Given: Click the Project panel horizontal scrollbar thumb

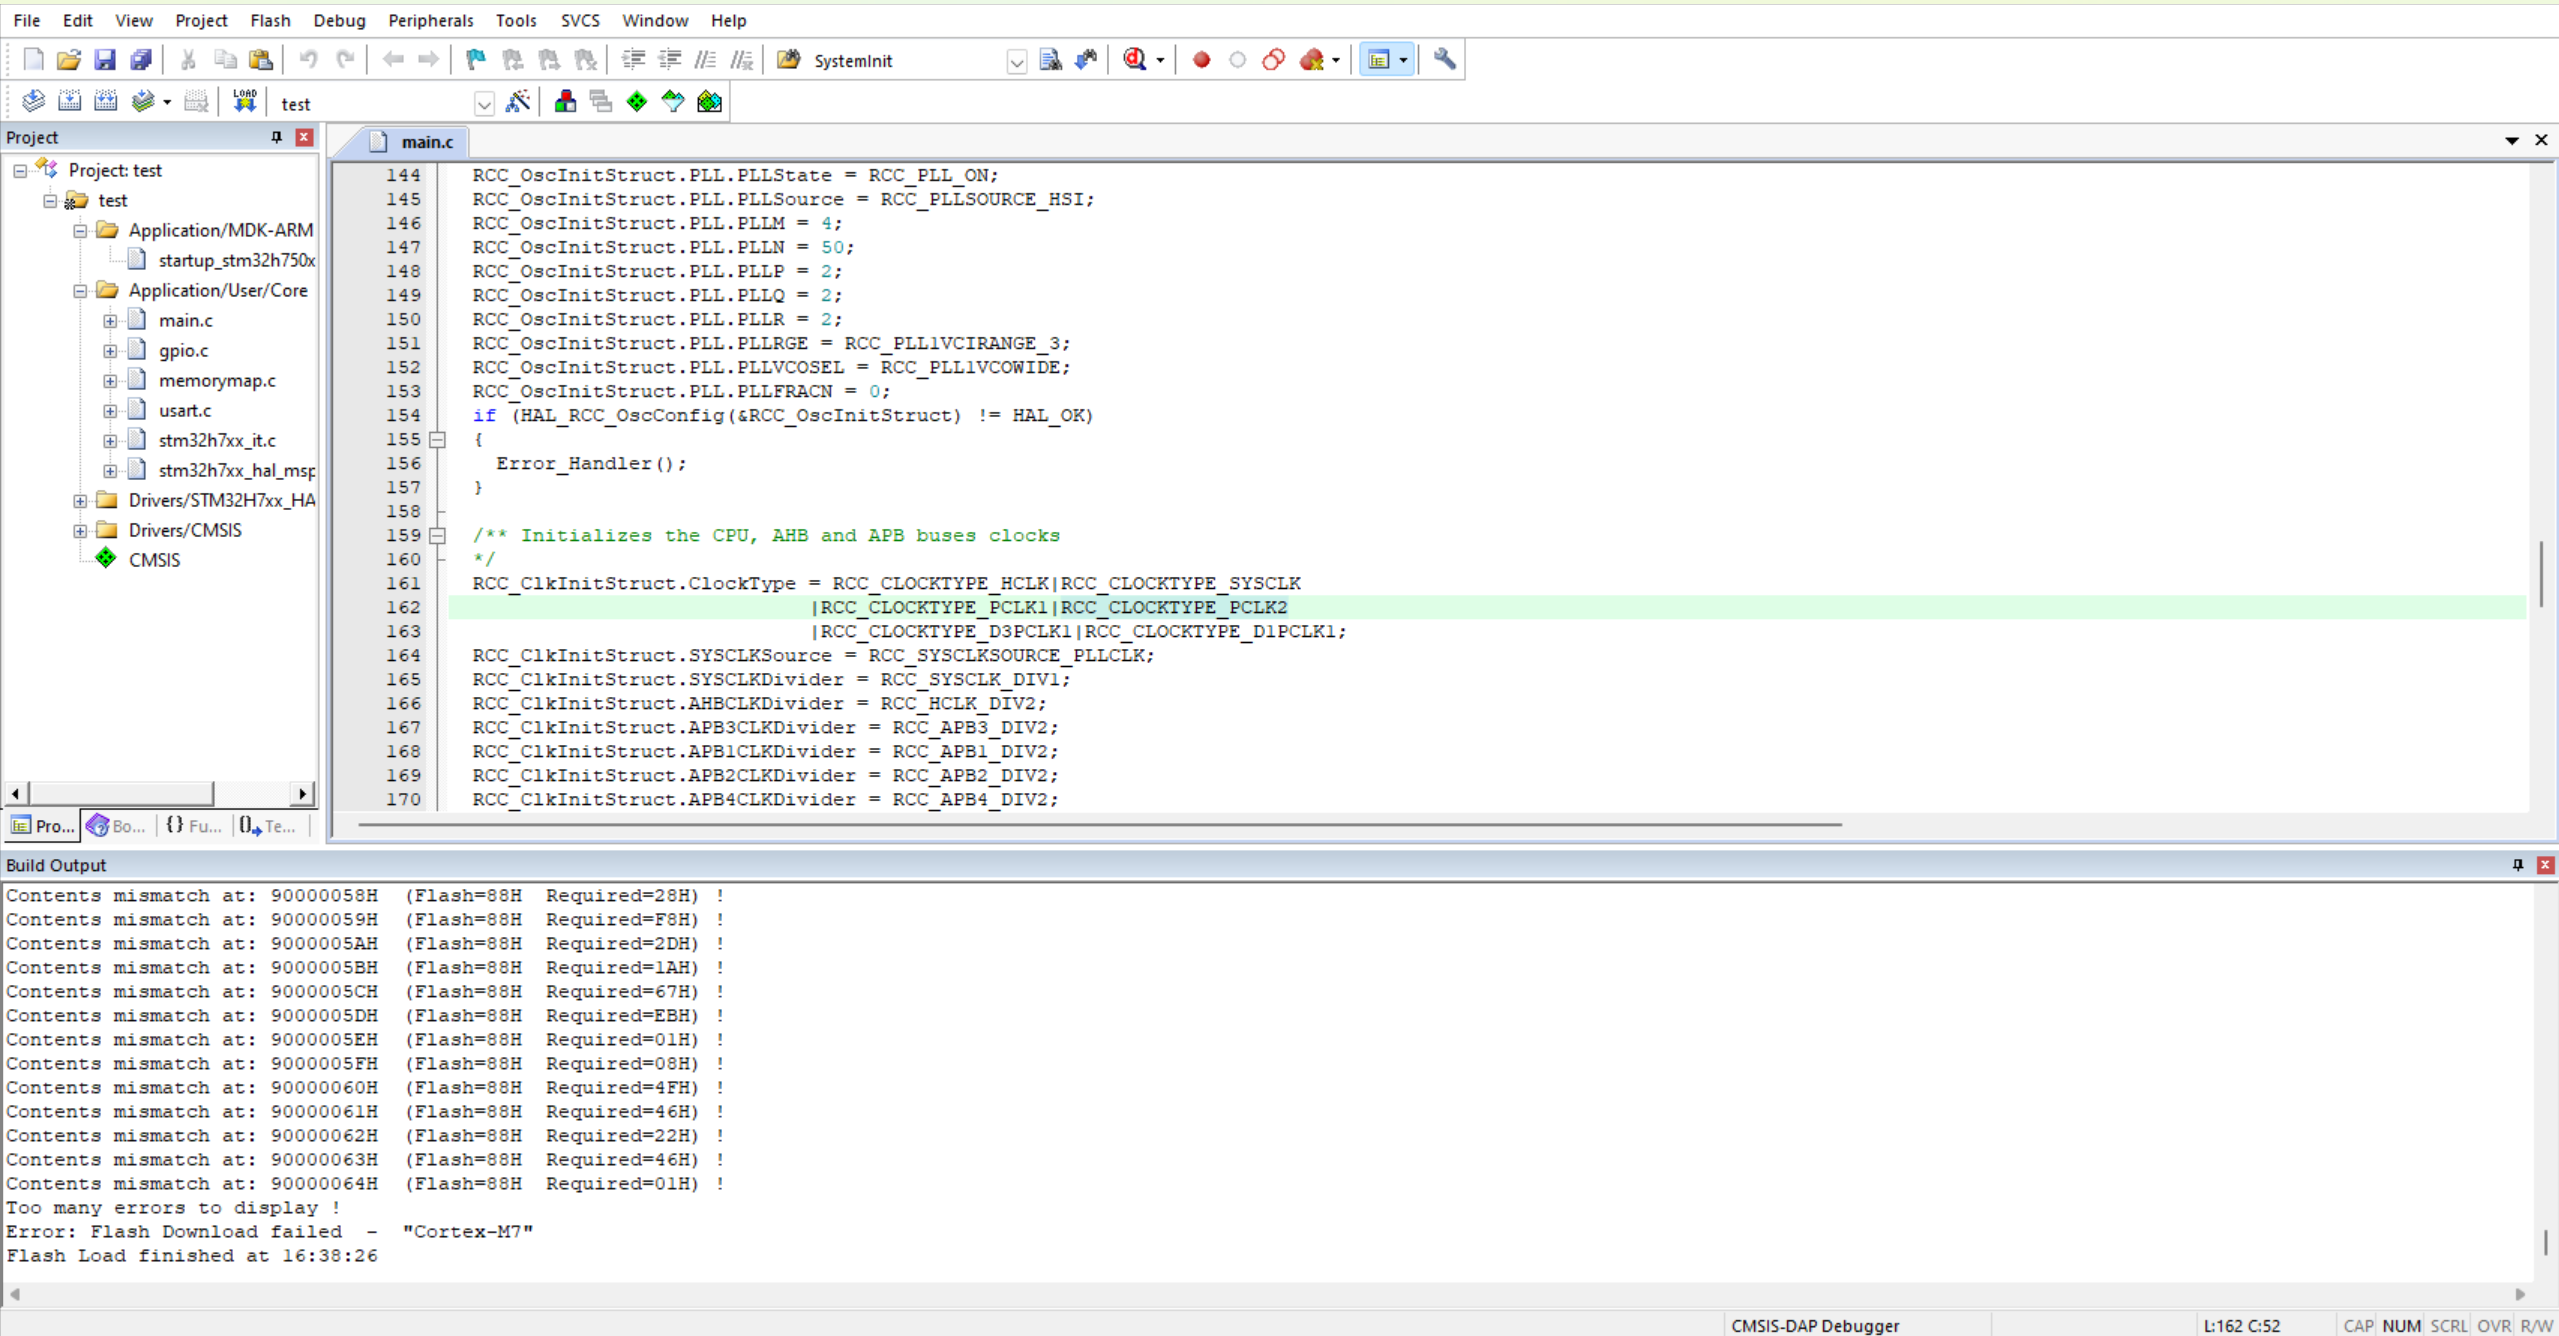Looking at the screenshot, I should 121,794.
